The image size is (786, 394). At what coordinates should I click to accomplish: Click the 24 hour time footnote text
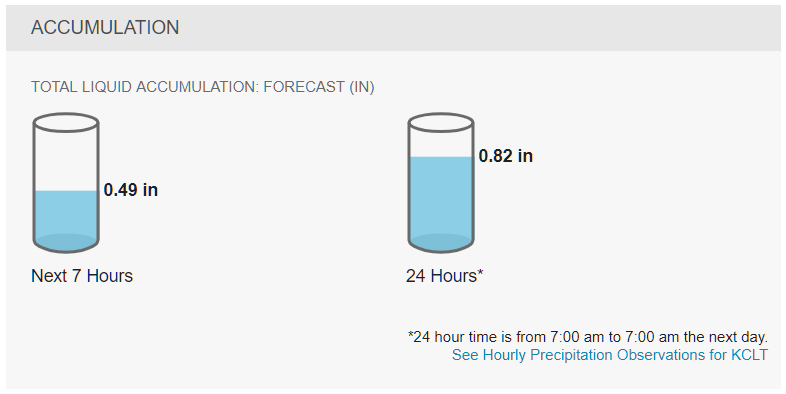587,336
